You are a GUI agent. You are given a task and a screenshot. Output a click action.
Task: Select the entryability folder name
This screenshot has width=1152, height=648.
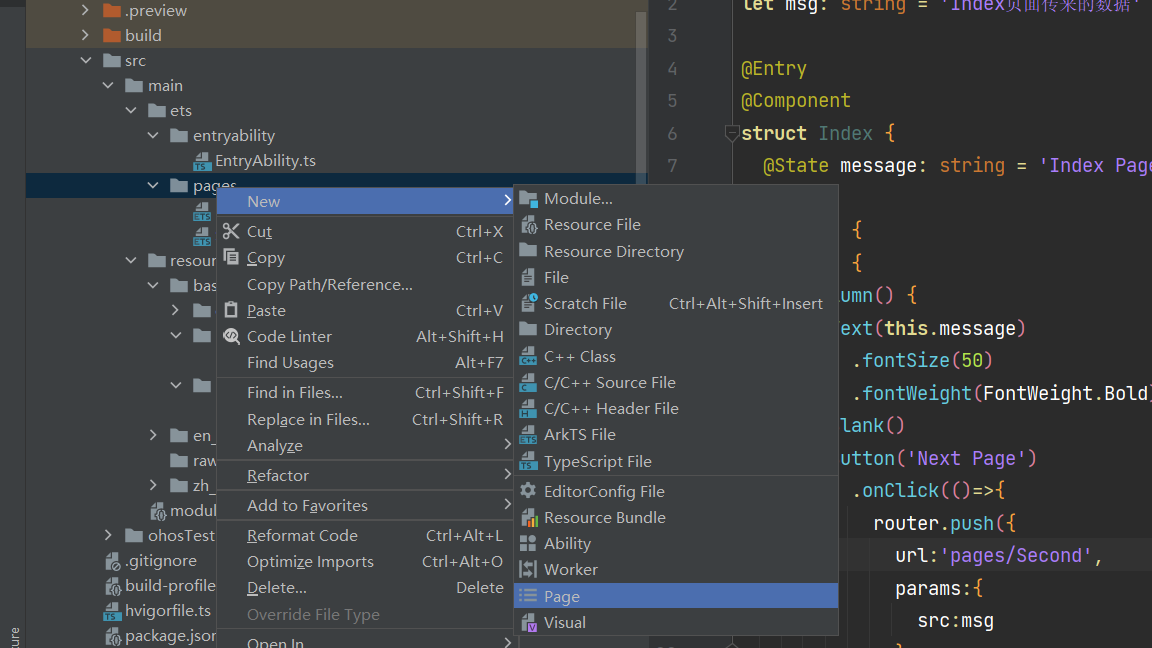(x=234, y=136)
